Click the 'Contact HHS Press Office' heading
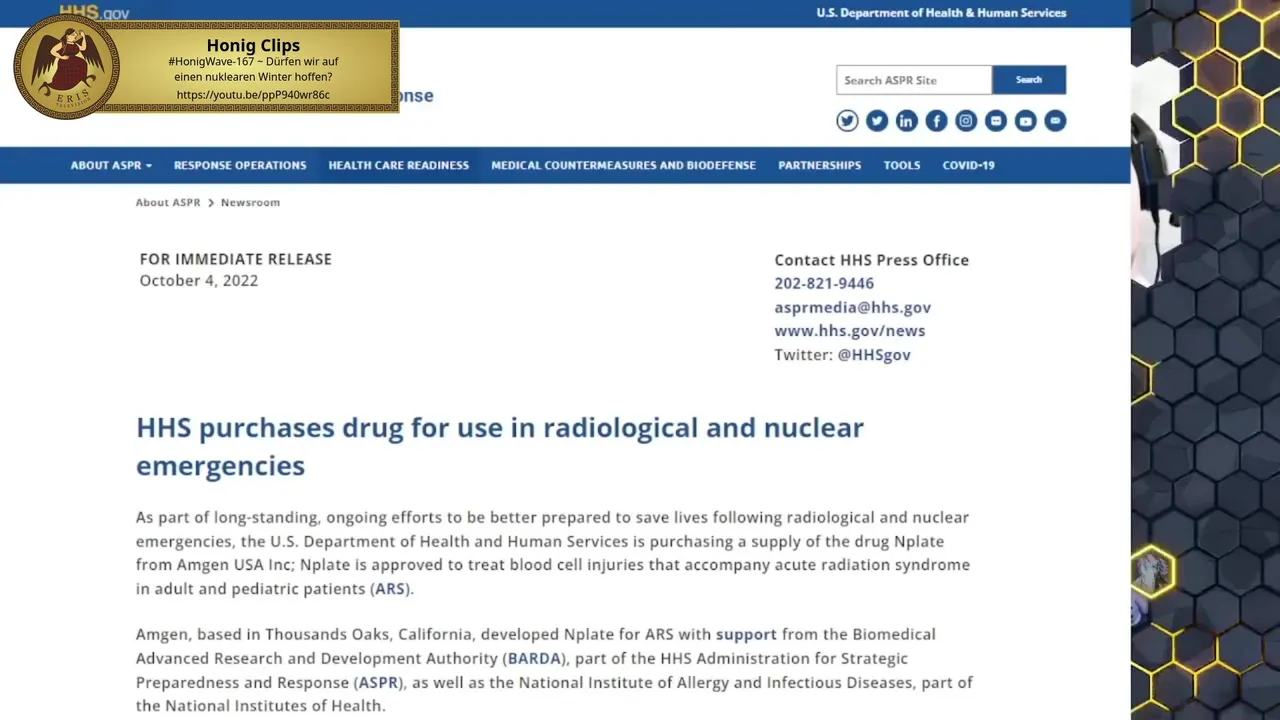 click(872, 260)
